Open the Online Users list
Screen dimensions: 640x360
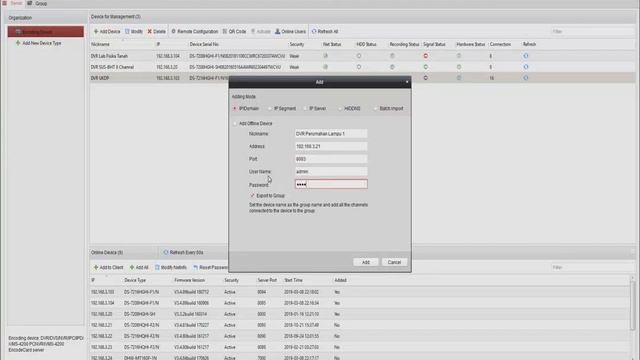tap(290, 31)
